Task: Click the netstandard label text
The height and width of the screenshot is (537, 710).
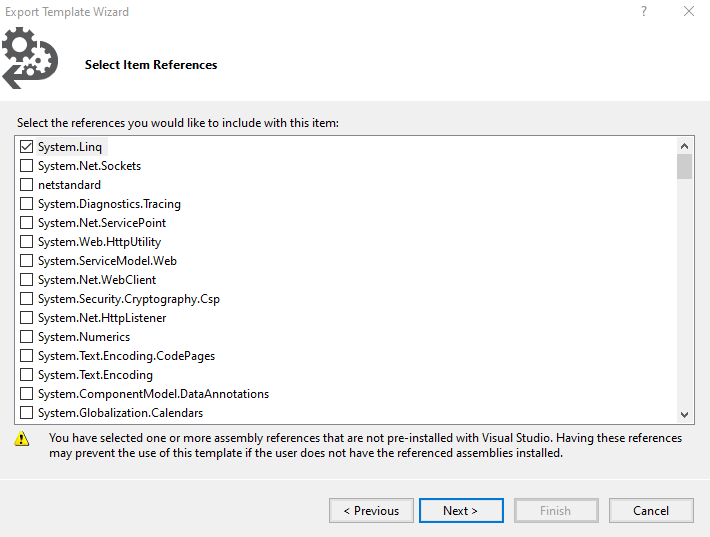Action: [x=69, y=185]
